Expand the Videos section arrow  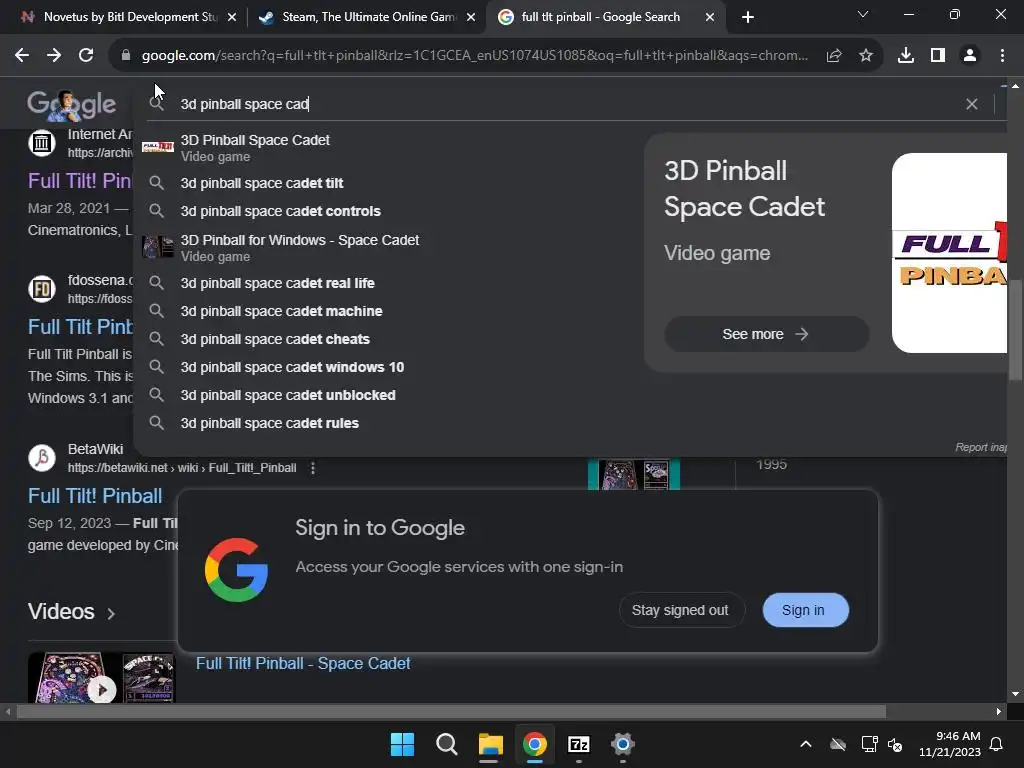pos(111,613)
